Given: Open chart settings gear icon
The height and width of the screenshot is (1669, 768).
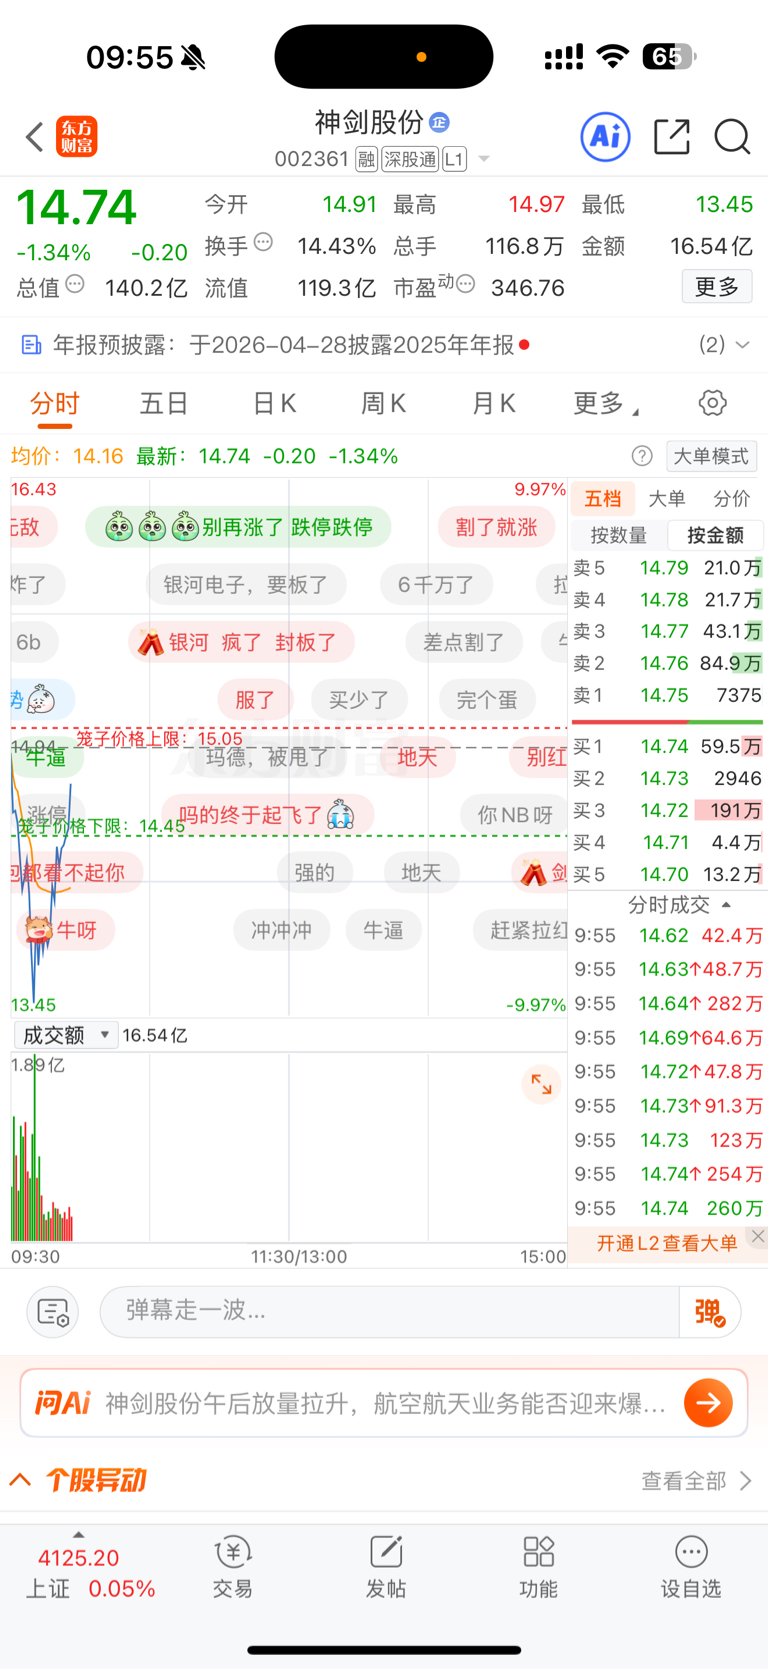Looking at the screenshot, I should 712,403.
